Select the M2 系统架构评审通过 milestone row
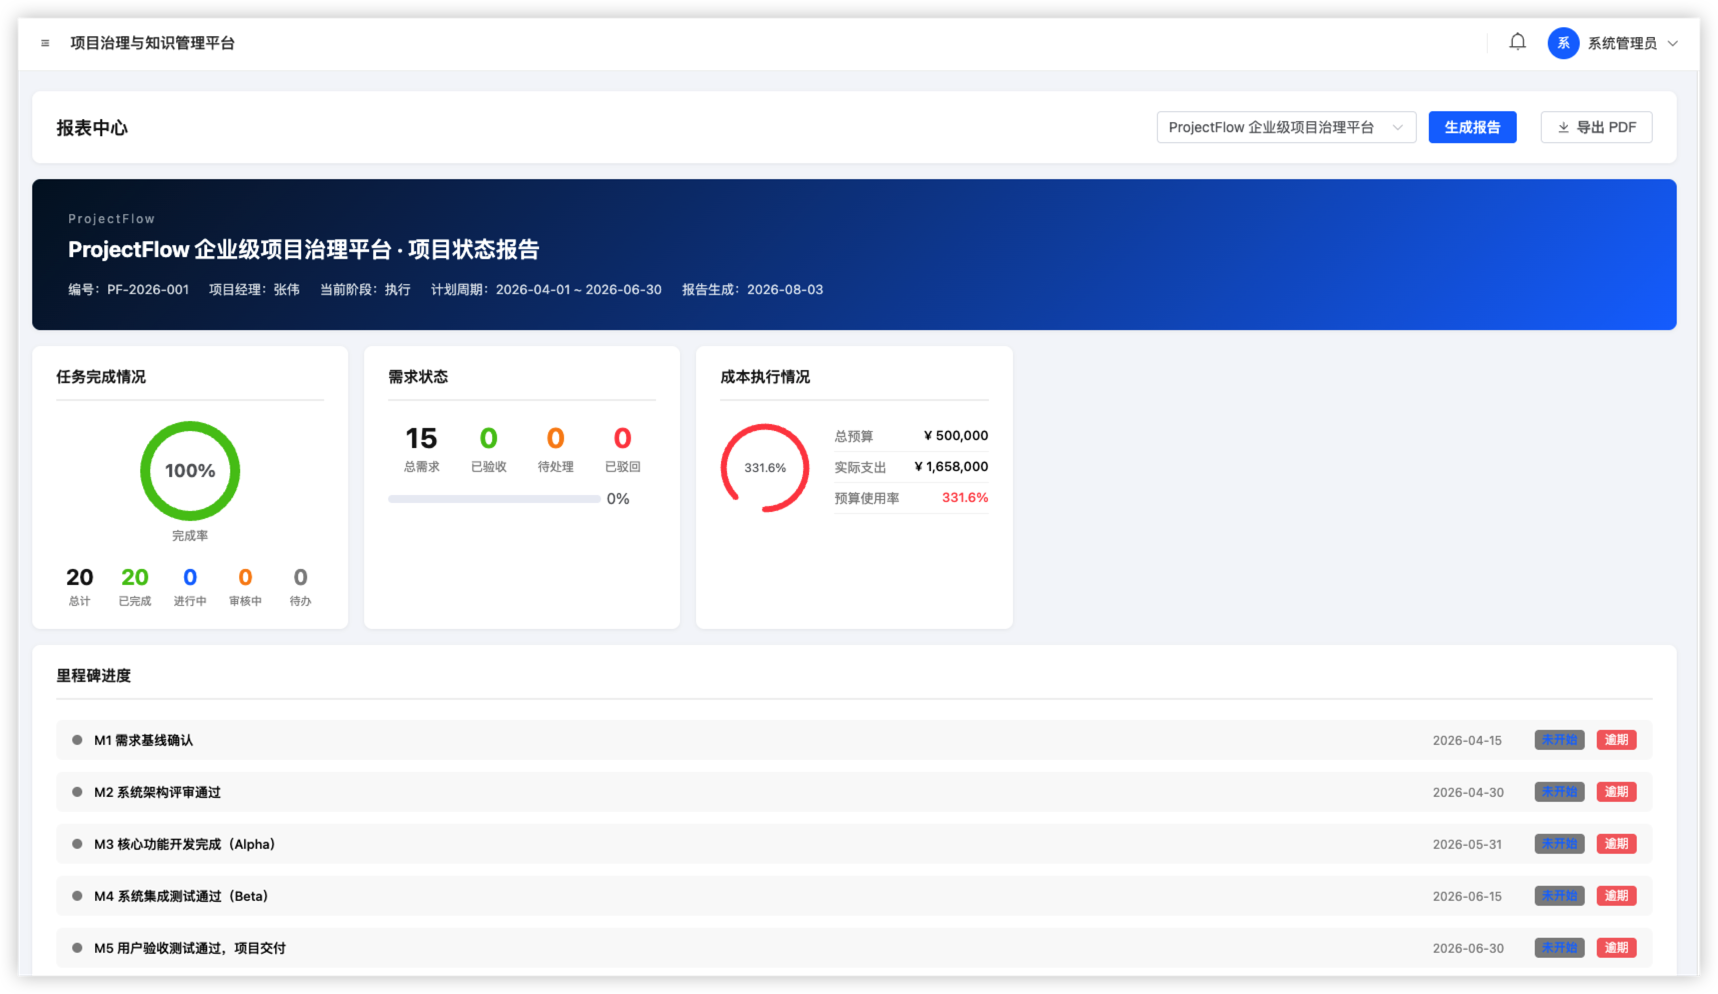The width and height of the screenshot is (1718, 994). click(x=854, y=792)
